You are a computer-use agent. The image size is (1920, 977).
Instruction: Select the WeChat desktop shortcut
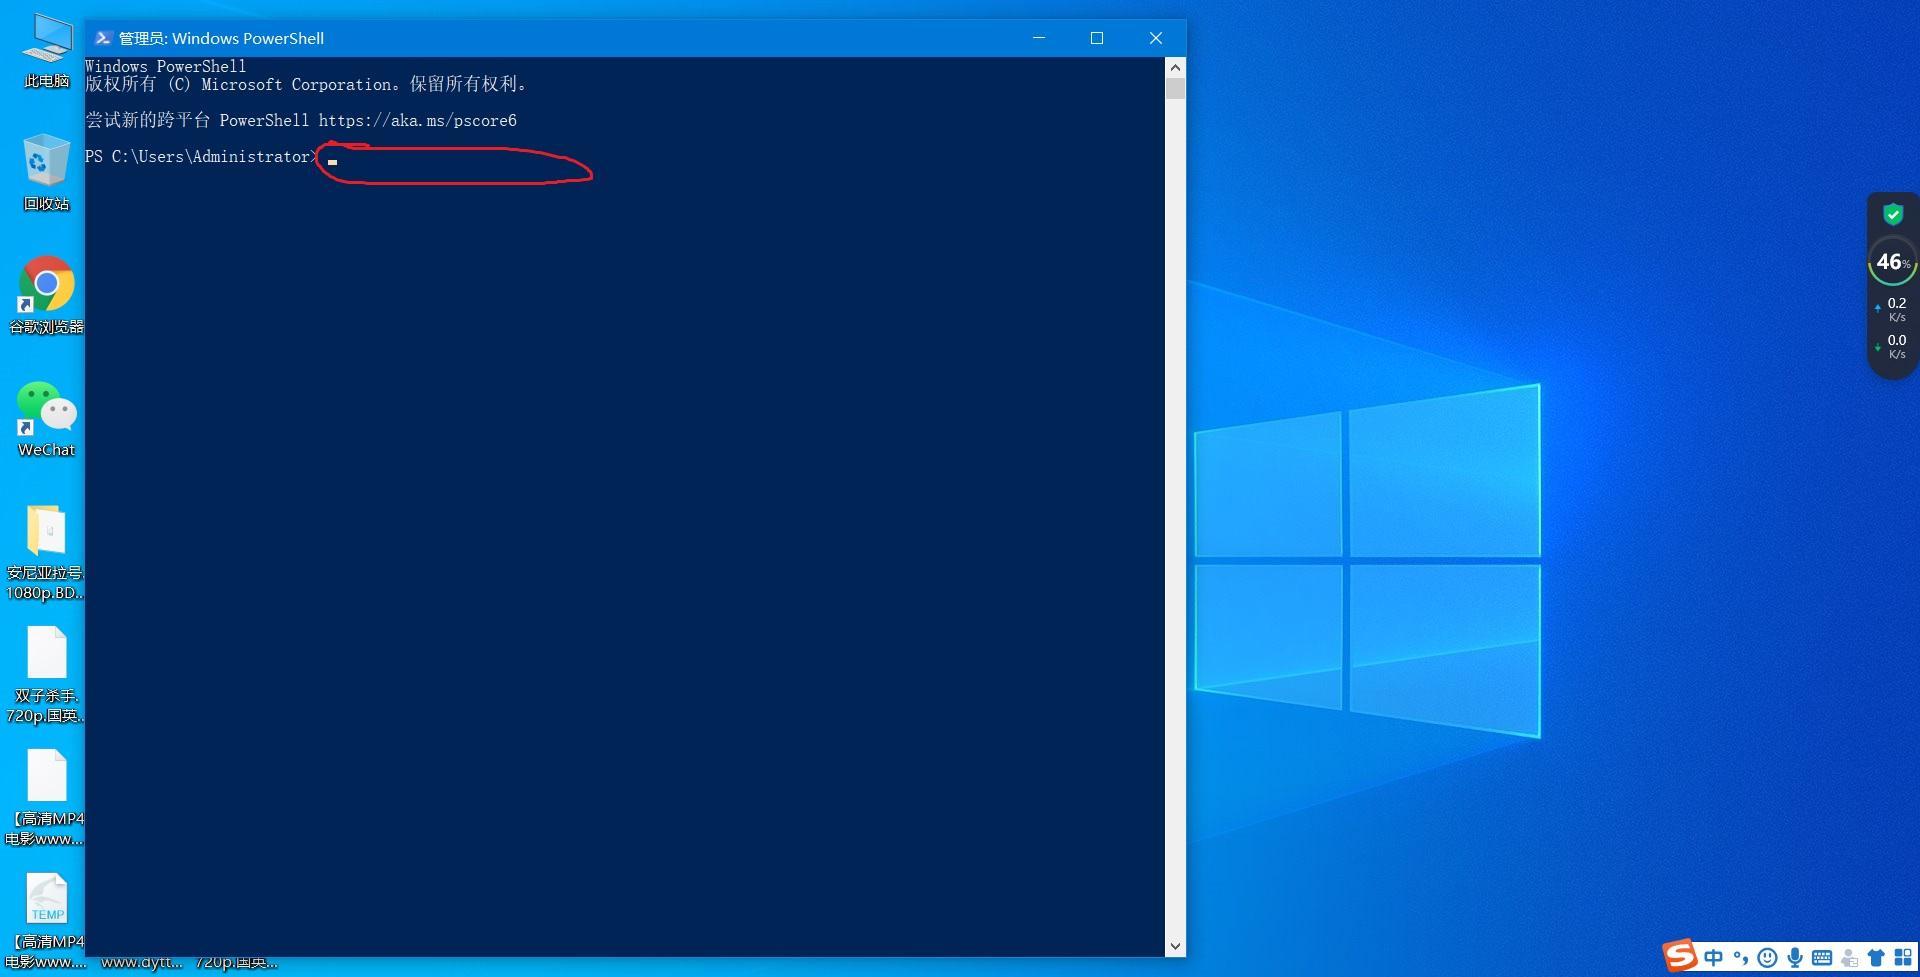(46, 419)
